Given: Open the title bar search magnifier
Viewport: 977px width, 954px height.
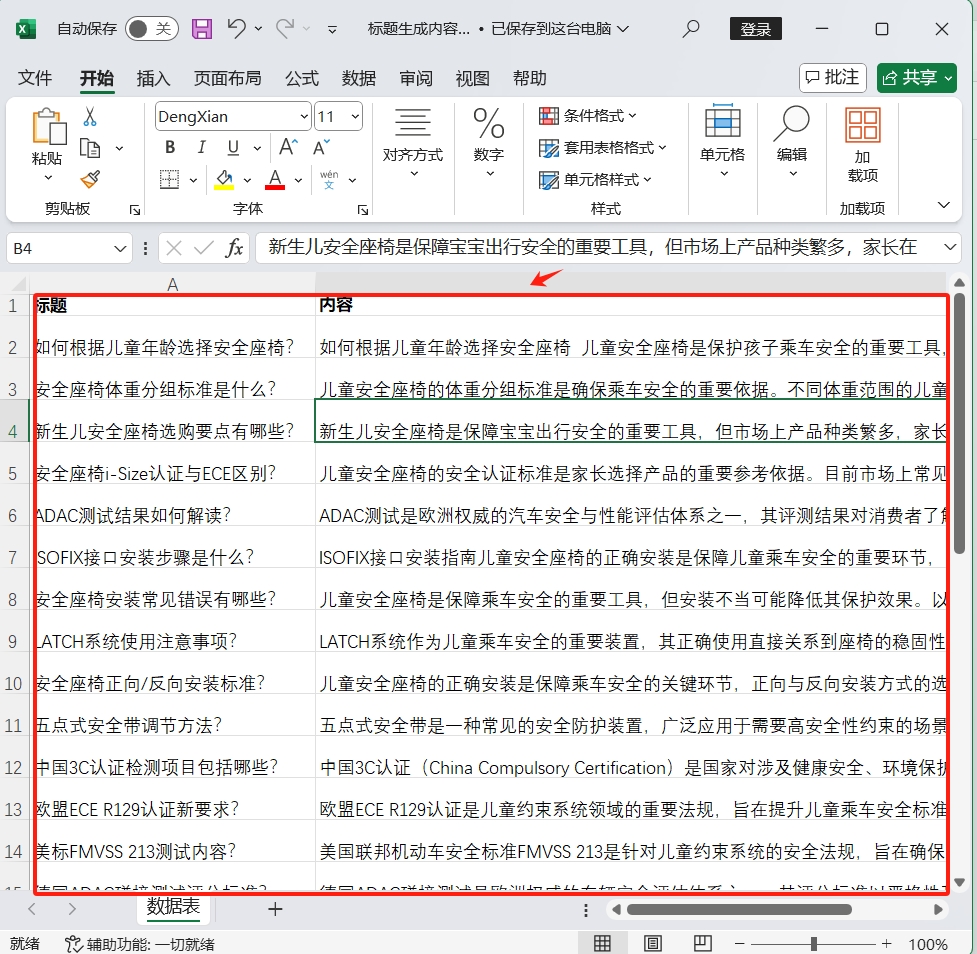Looking at the screenshot, I should click(x=690, y=29).
